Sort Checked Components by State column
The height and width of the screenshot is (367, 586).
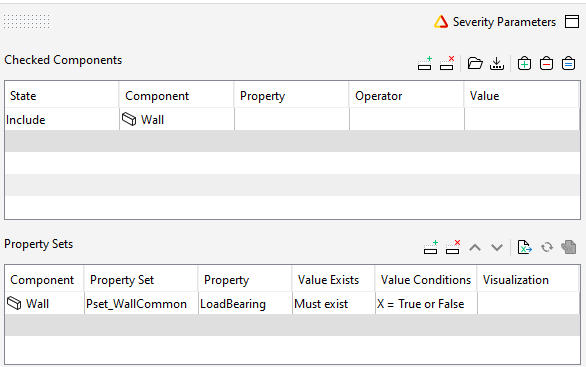point(62,96)
